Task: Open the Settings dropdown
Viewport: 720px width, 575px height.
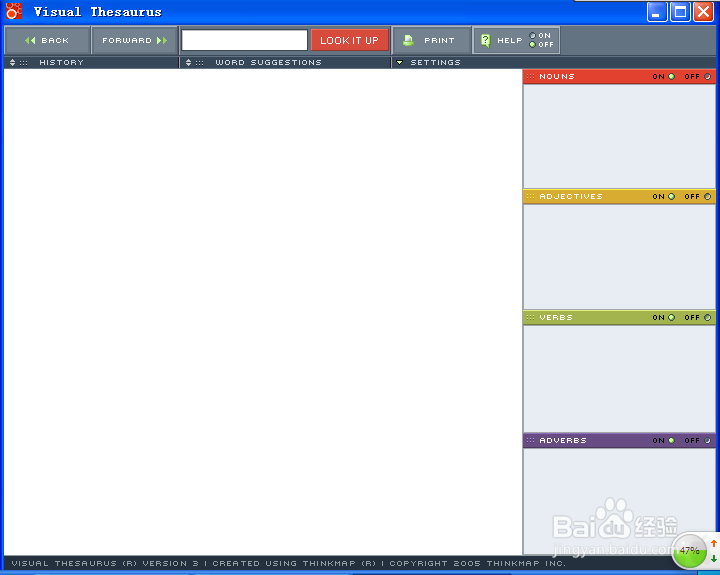Action: tap(399, 62)
